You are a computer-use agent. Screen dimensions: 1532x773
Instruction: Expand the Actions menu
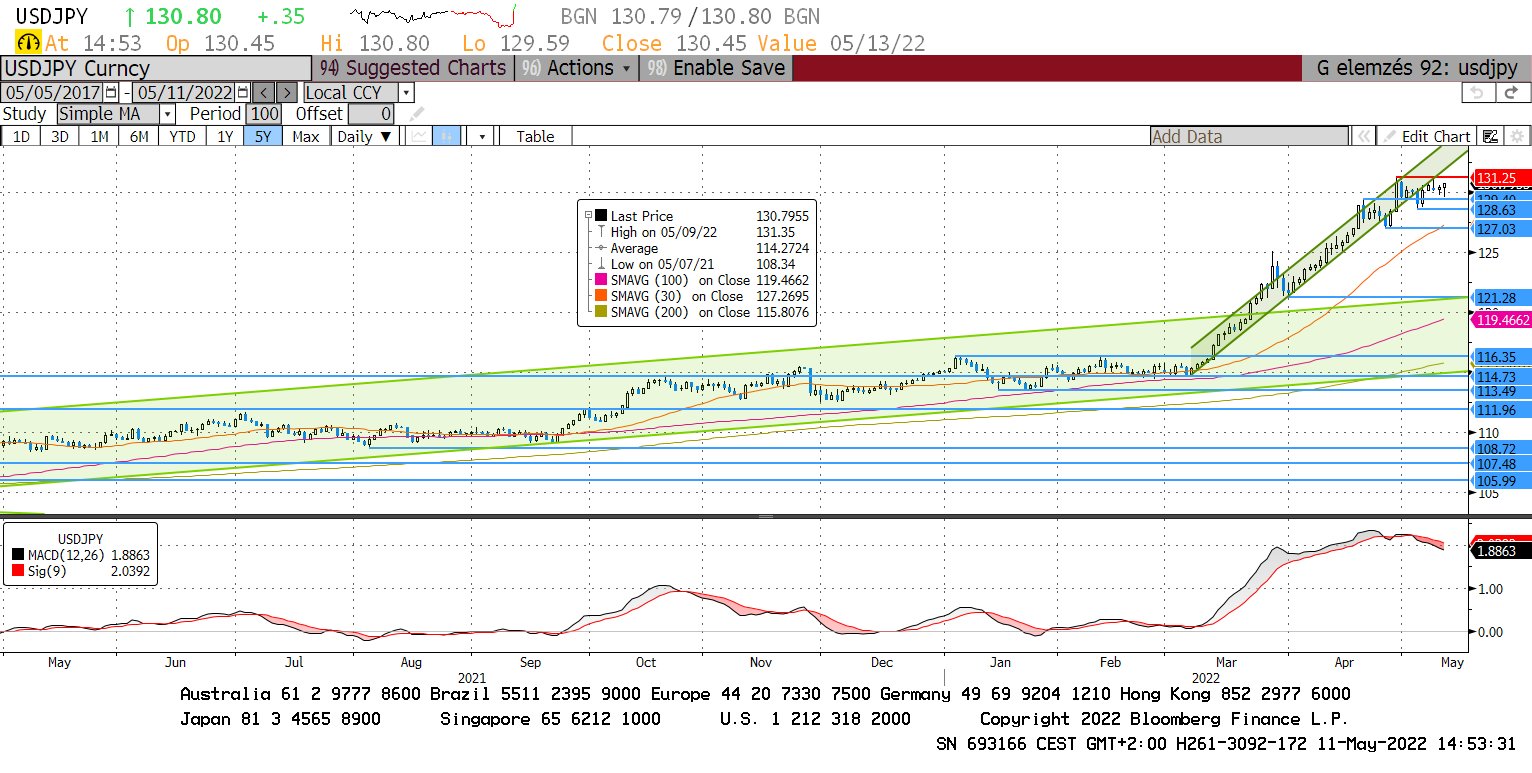pos(578,68)
